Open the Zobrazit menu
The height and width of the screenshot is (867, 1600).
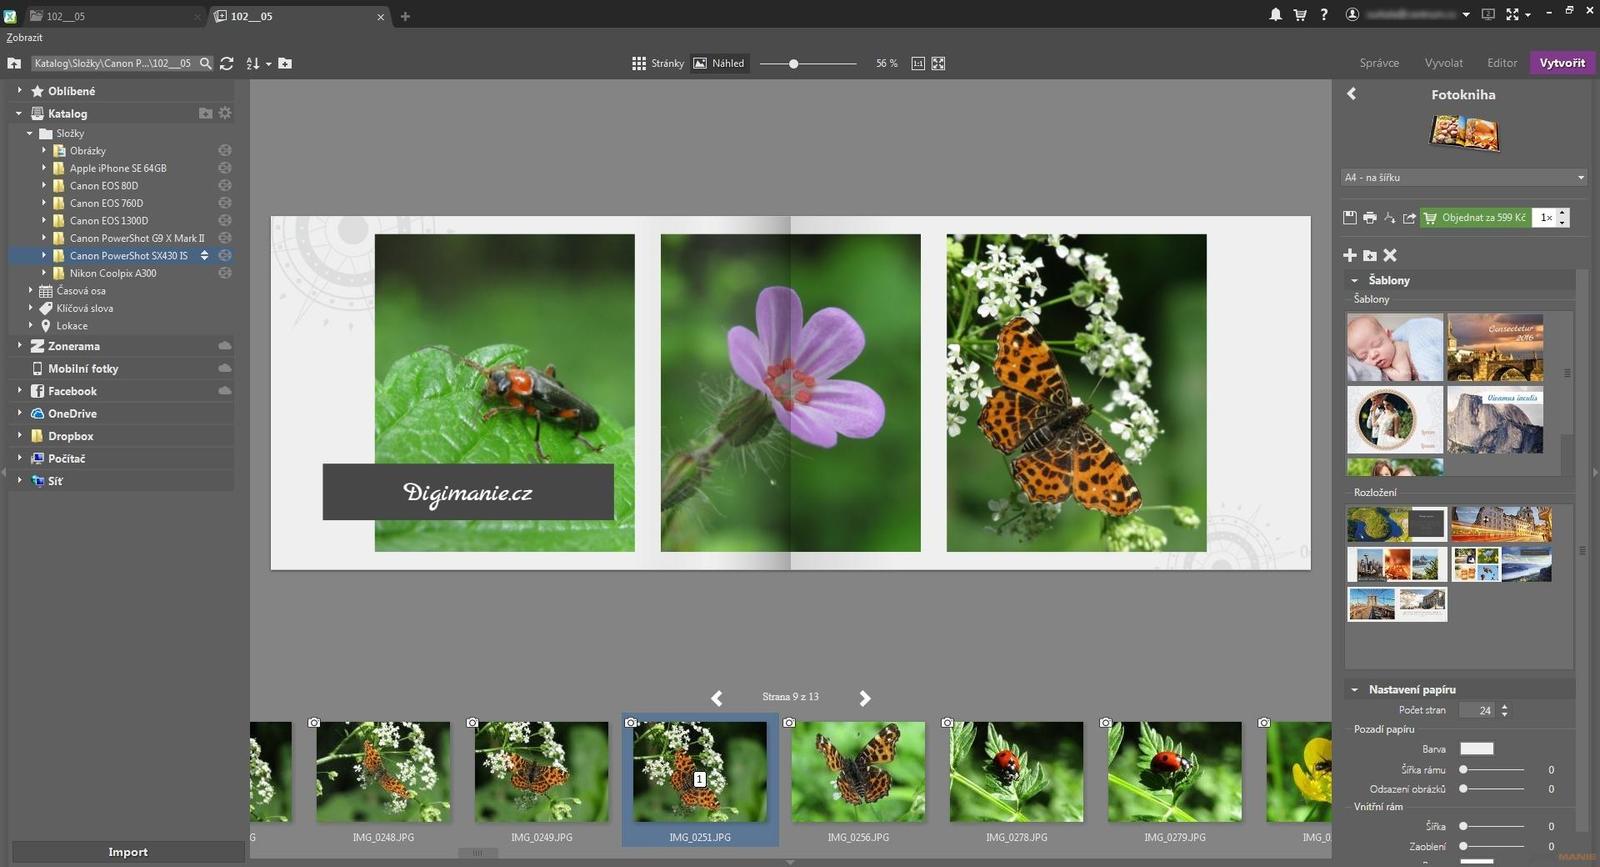(x=25, y=37)
